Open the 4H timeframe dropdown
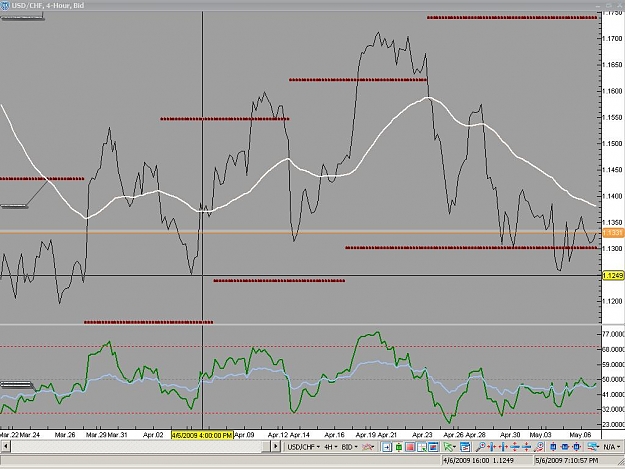The image size is (625, 469). pyautogui.click(x=330, y=447)
